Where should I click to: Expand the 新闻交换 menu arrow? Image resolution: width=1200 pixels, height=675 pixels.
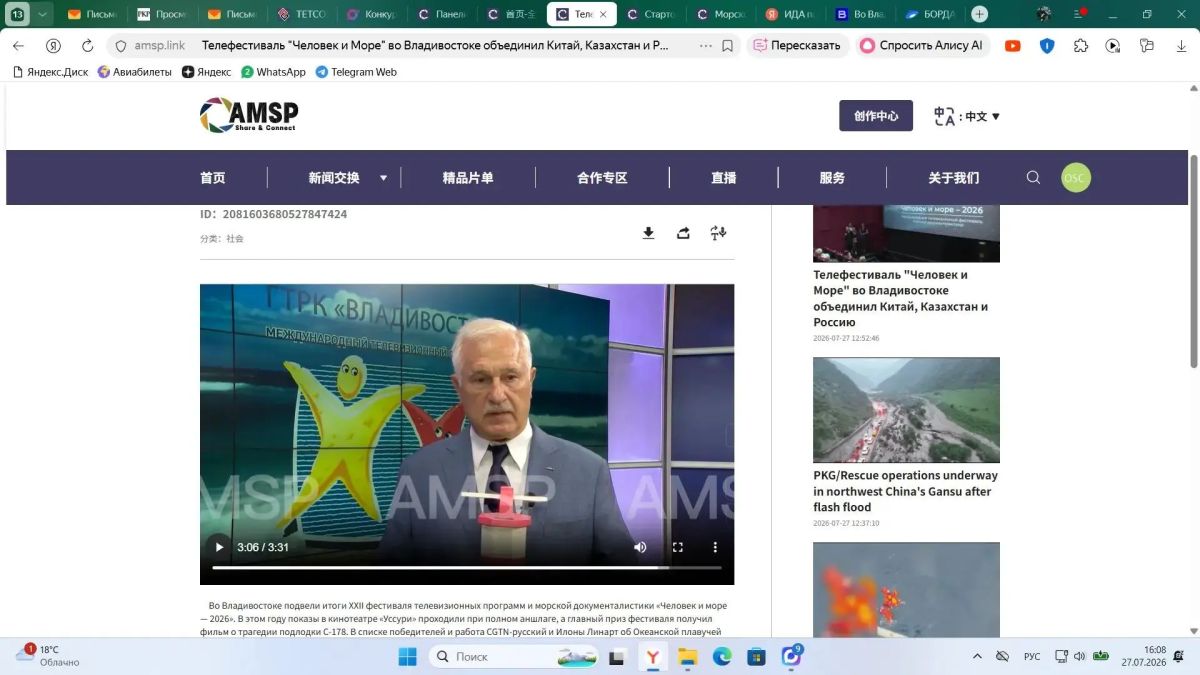point(383,178)
